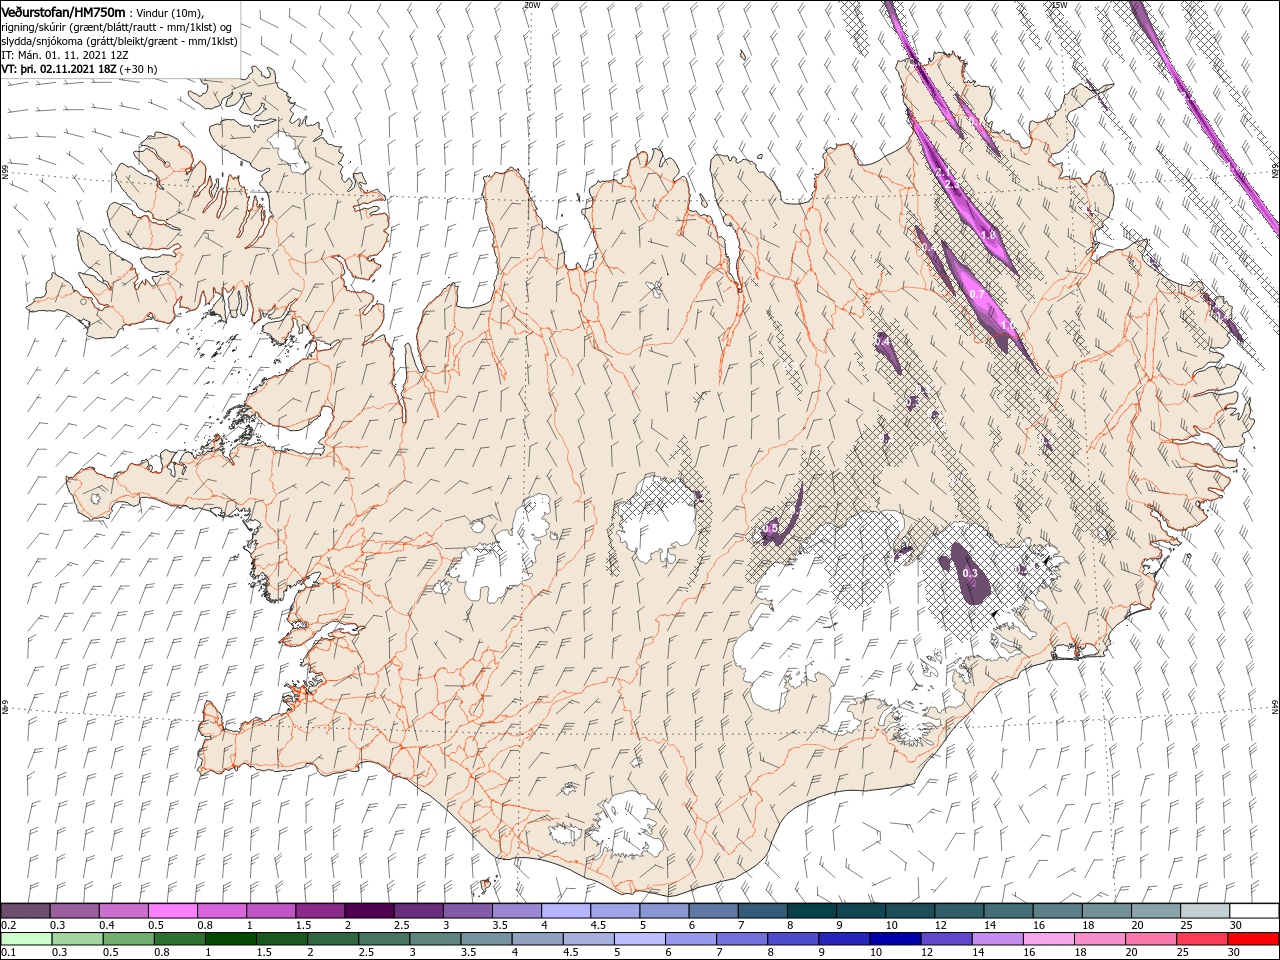Click the darkest purple swatch between 2 and 2.5
Viewport: 1280px width, 960px height.
click(369, 911)
